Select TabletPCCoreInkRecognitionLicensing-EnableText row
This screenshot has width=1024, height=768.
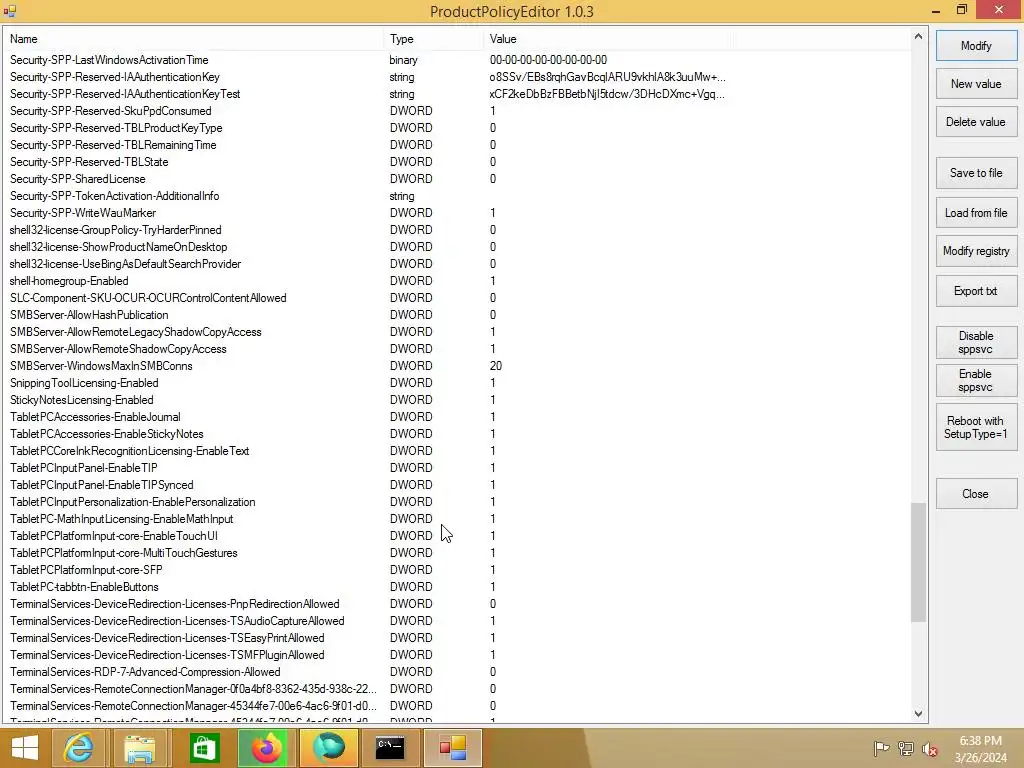click(x=457, y=451)
